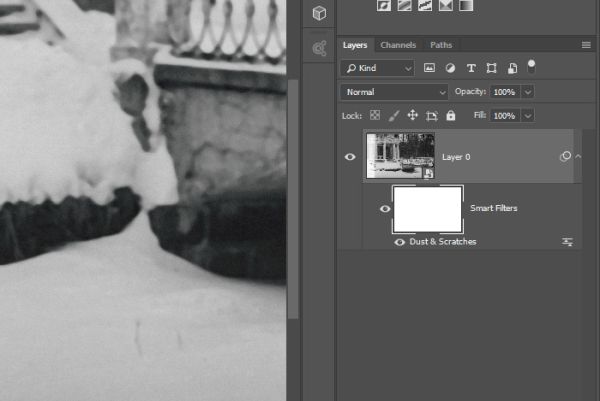The height and width of the screenshot is (401, 600).
Task: Hide Layer 0 using eye icon
Action: [350, 157]
